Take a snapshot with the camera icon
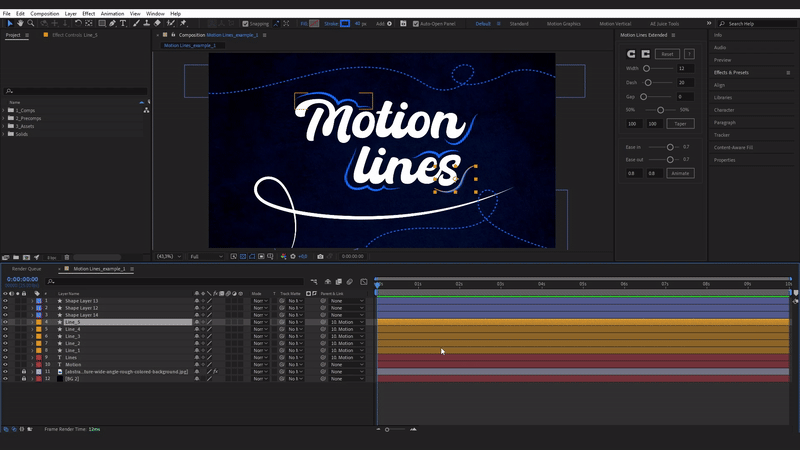The height and width of the screenshot is (450, 800). (x=320, y=256)
